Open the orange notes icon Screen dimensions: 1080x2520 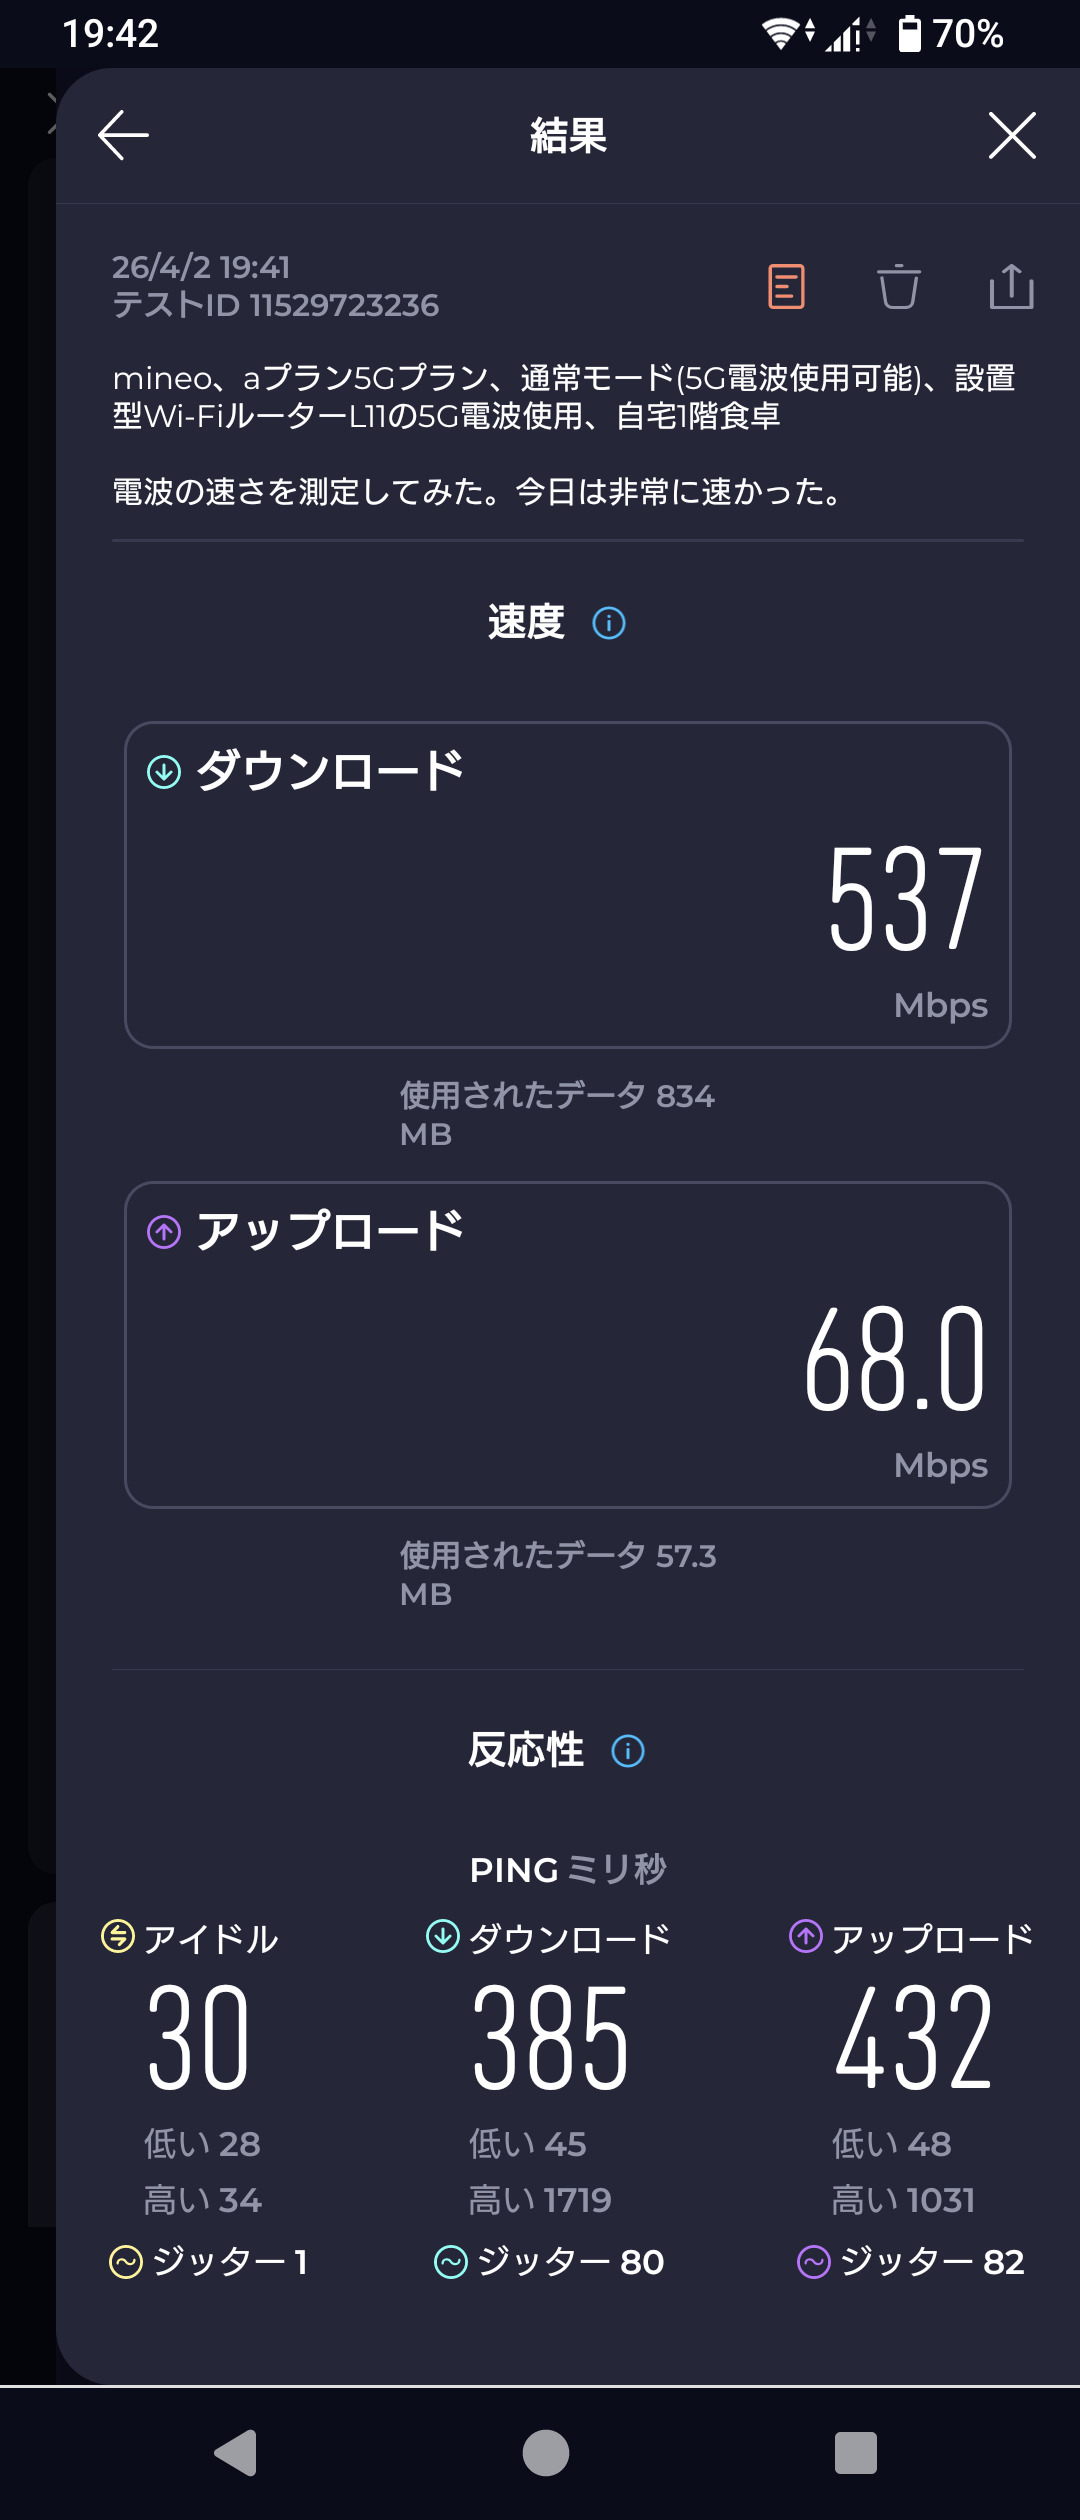pos(786,287)
